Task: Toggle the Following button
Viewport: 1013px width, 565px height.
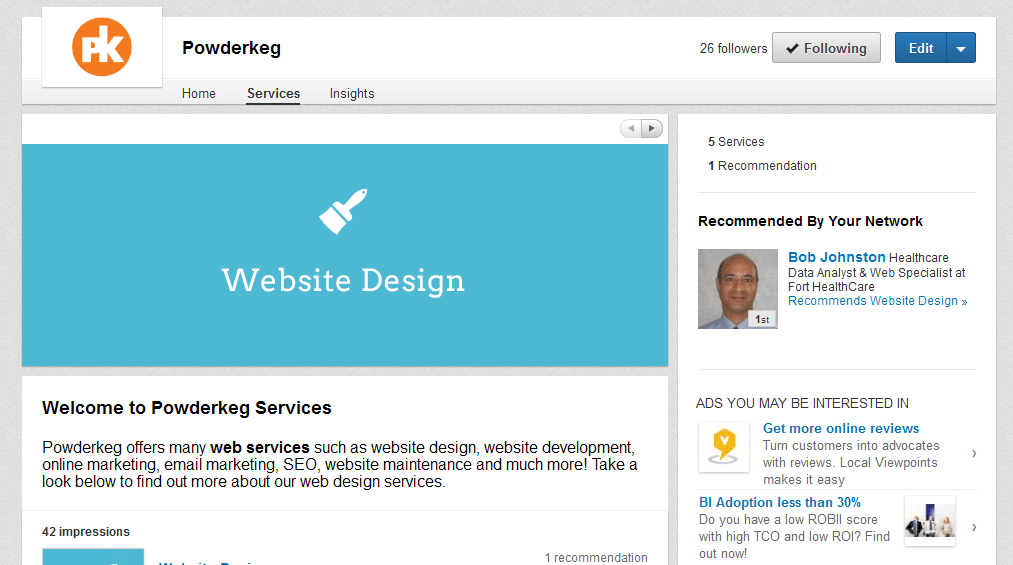Action: pos(826,48)
